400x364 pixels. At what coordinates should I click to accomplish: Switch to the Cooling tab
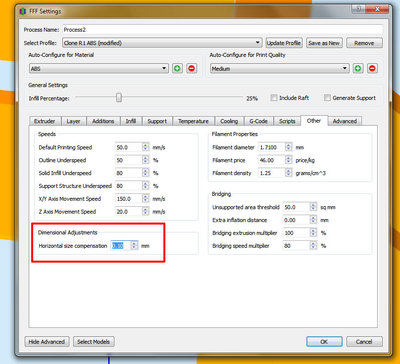229,121
